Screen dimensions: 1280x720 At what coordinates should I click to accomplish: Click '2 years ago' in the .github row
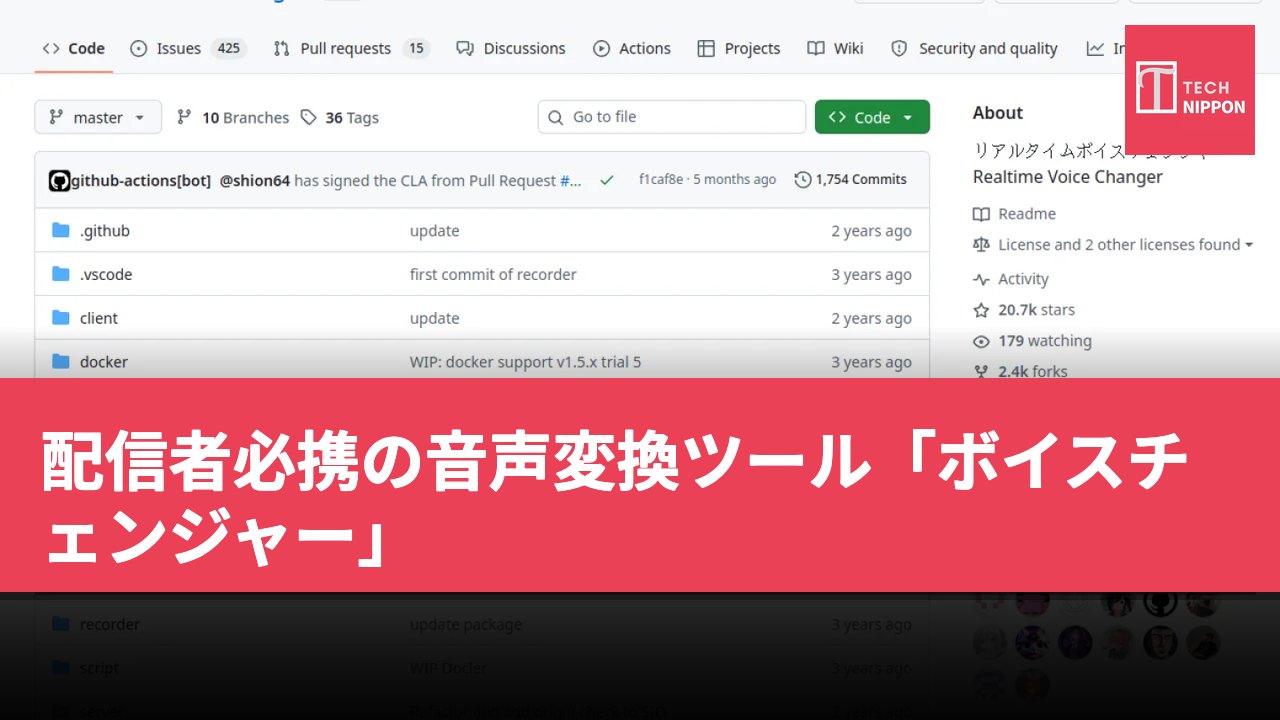[x=872, y=231]
